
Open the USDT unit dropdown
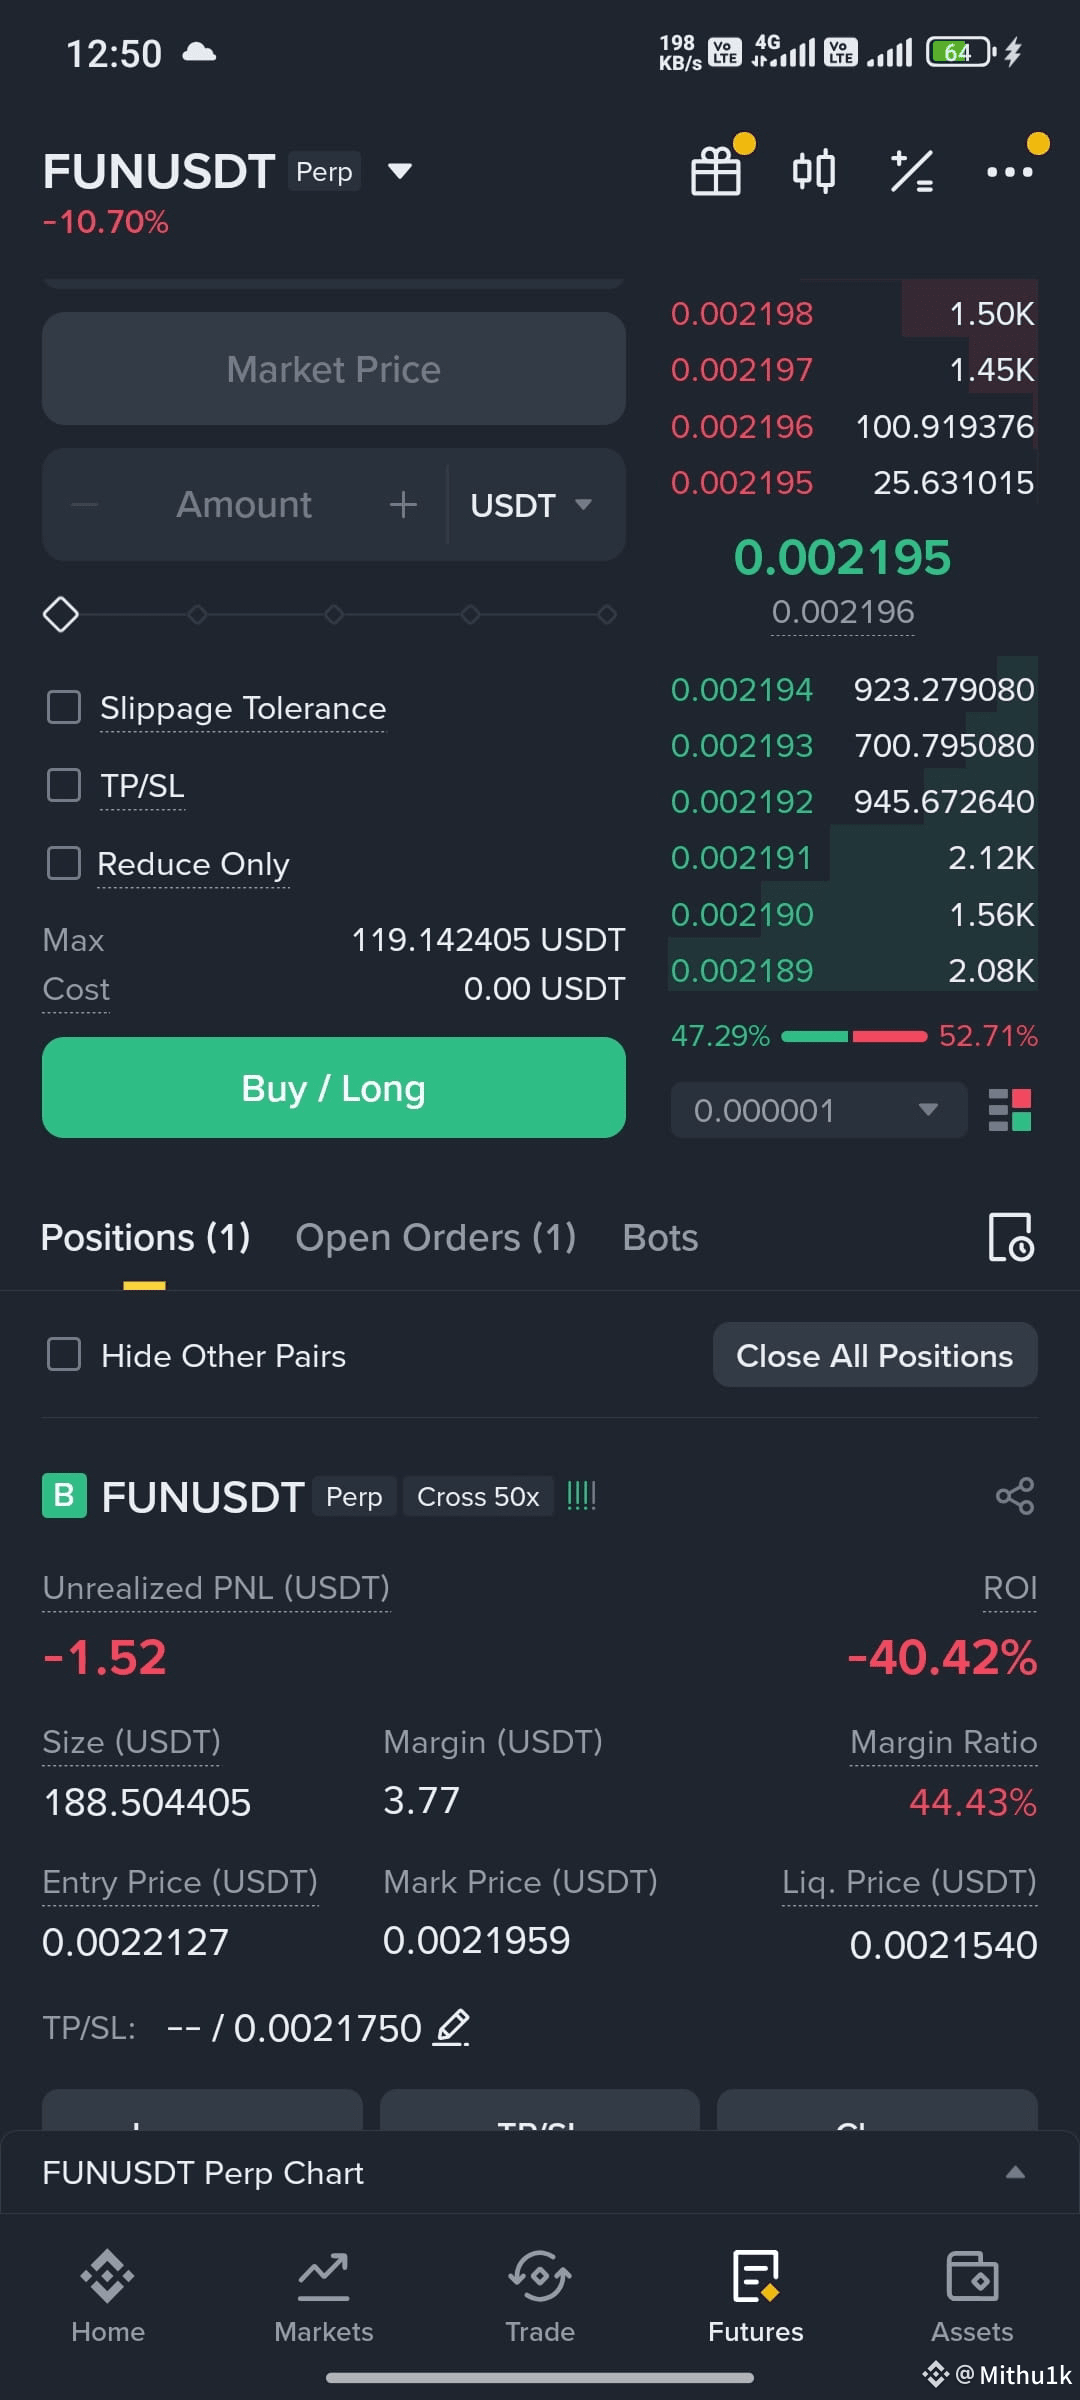tap(532, 505)
